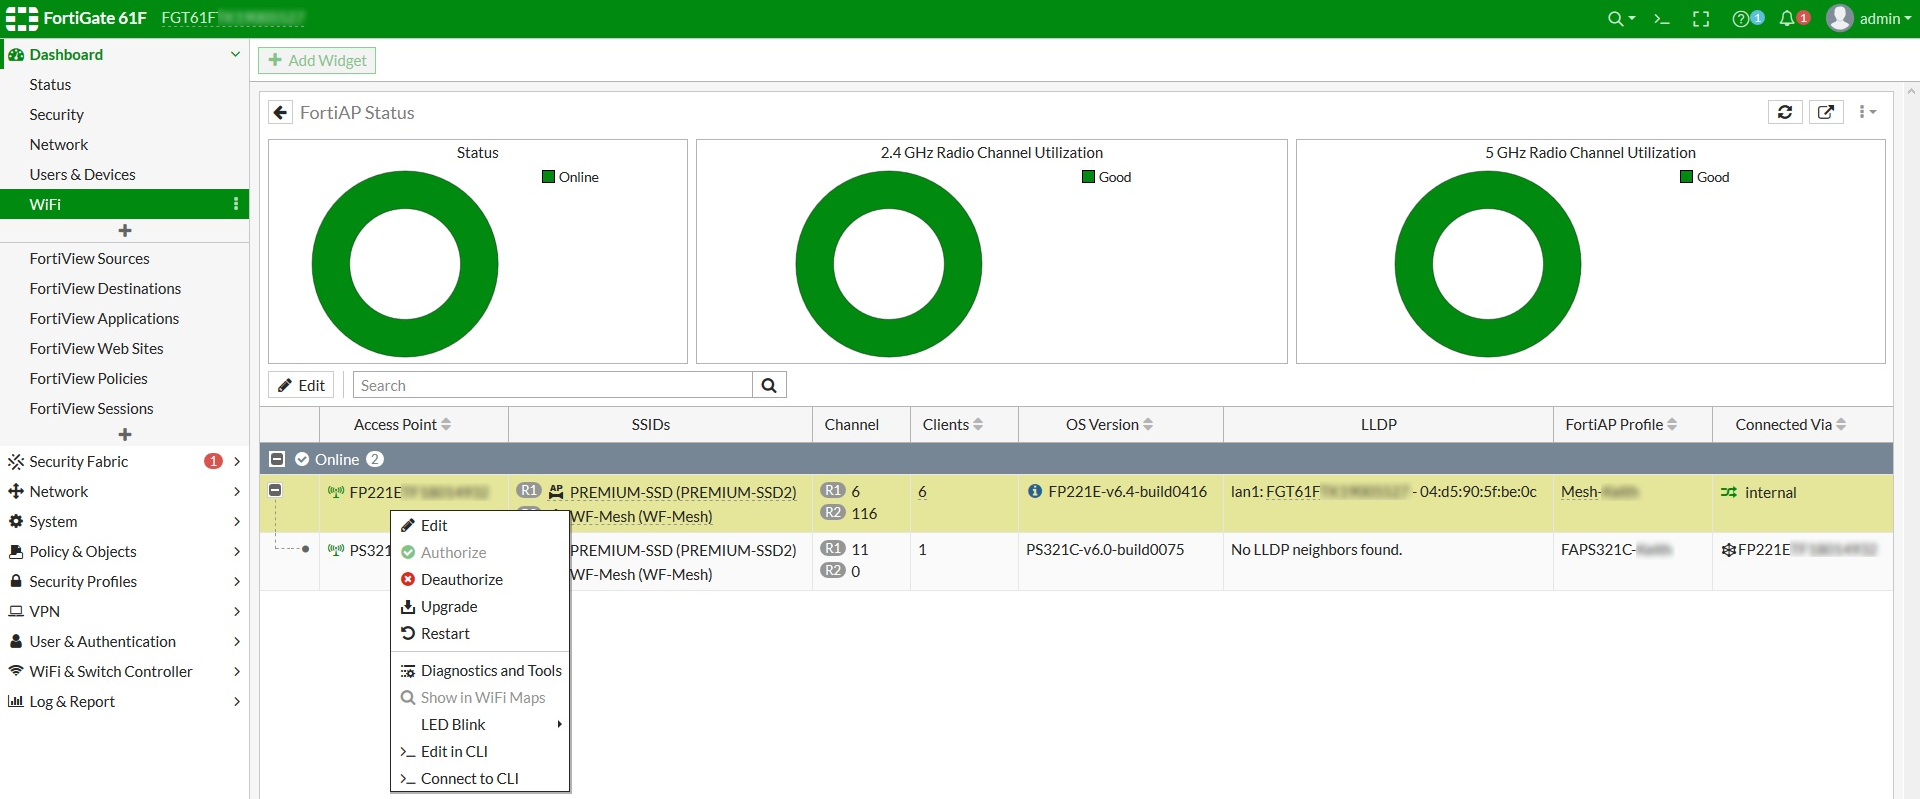
Task: Open the admin account dropdown
Action: coord(1885,19)
